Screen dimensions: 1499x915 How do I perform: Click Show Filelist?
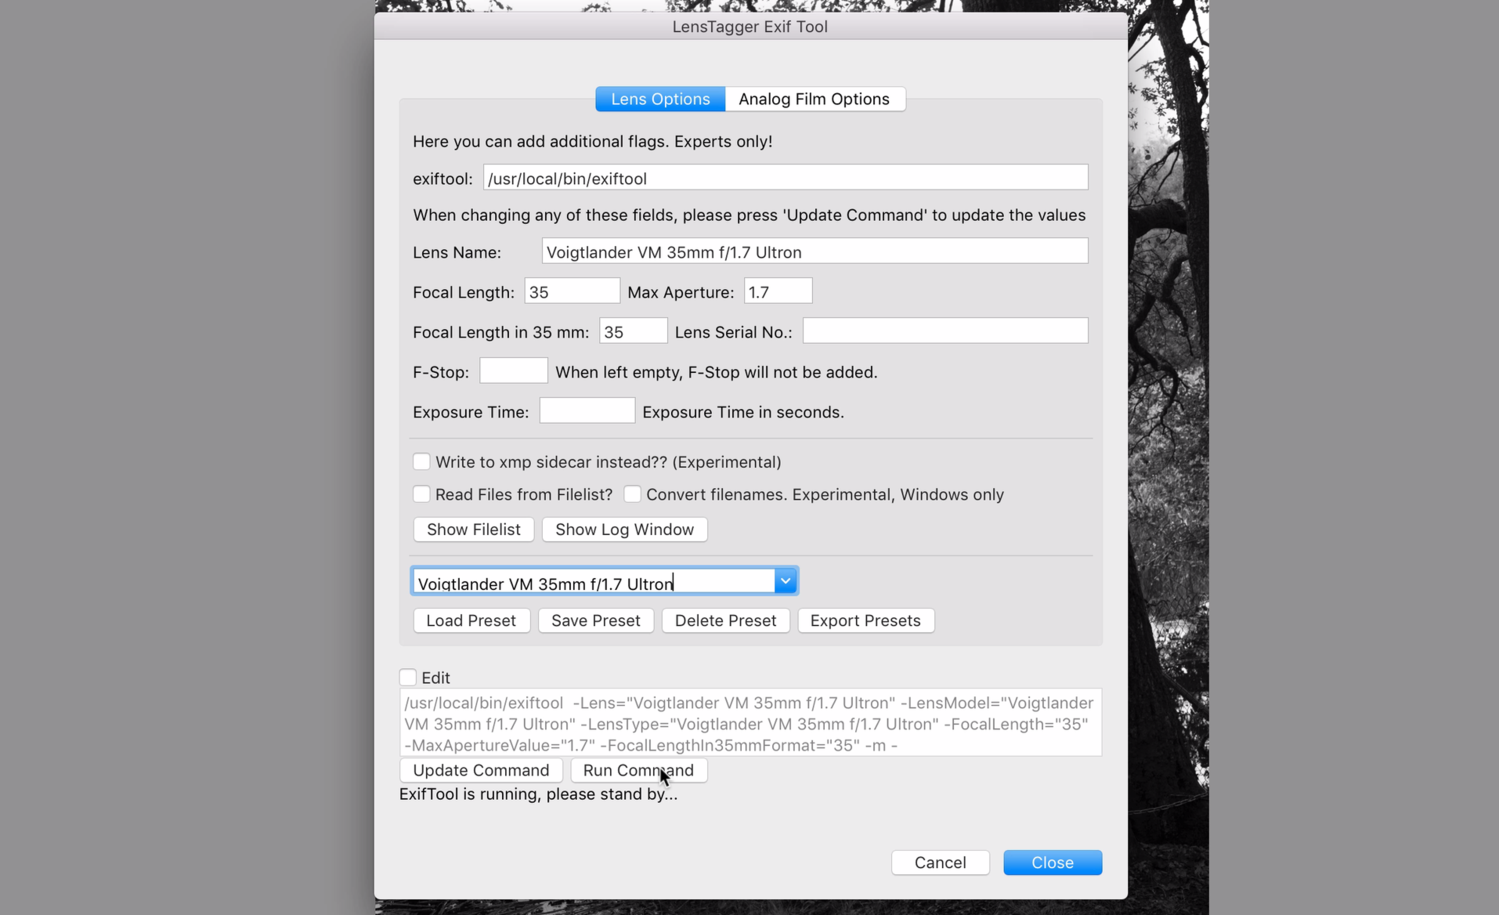pyautogui.click(x=473, y=529)
